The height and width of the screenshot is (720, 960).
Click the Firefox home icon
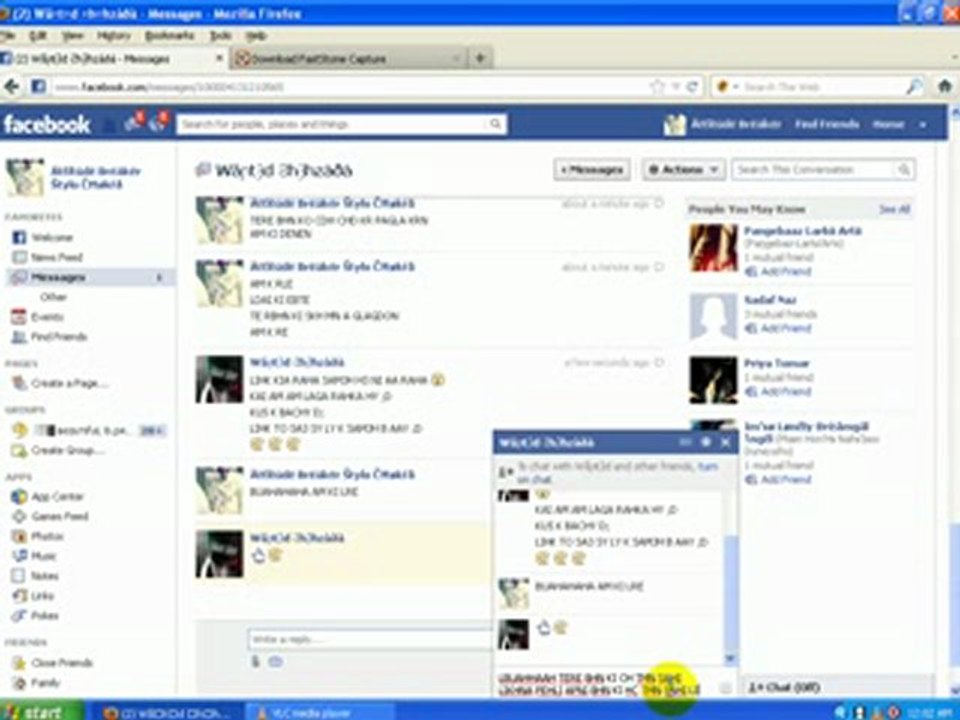[945, 86]
